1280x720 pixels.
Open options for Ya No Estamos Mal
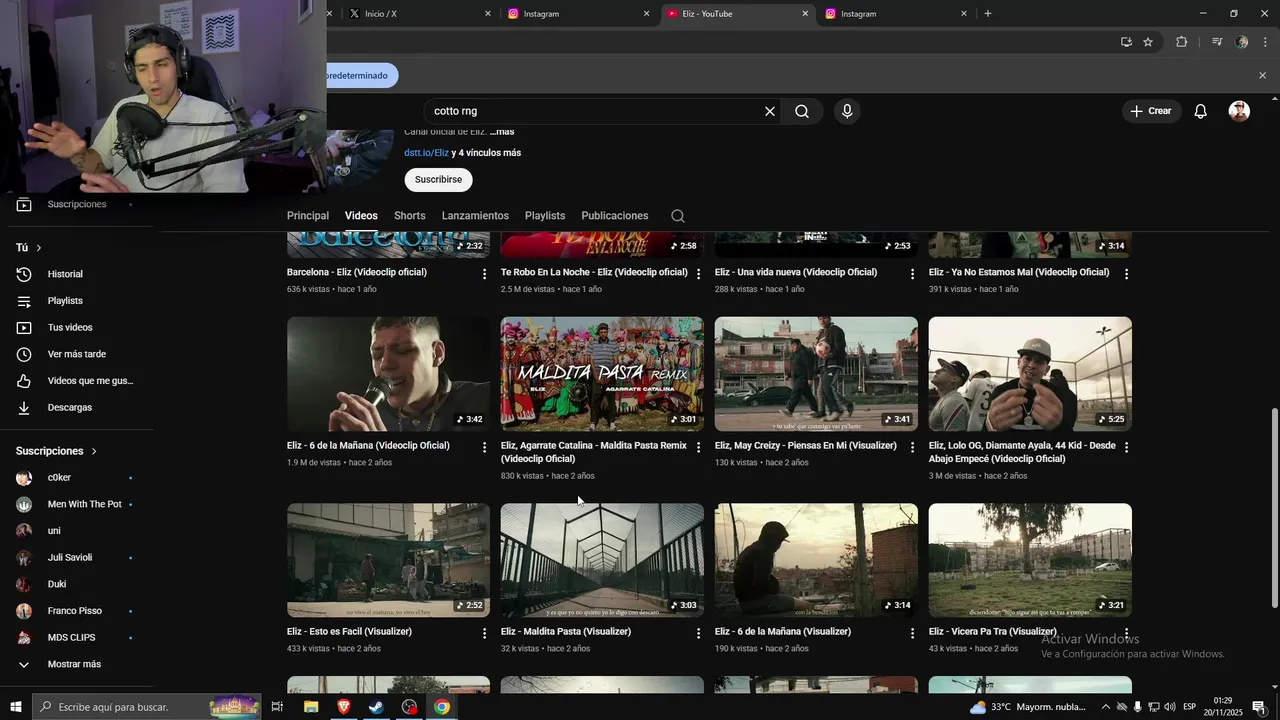(1126, 273)
